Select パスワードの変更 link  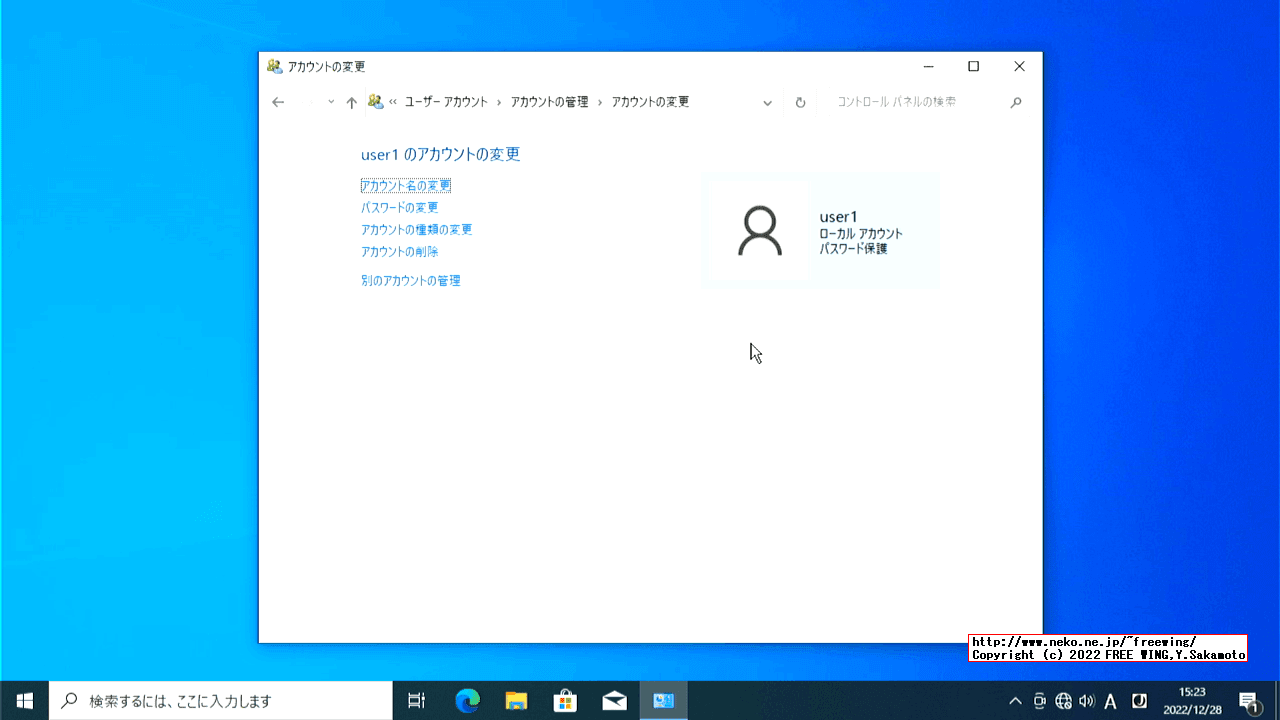click(x=399, y=207)
